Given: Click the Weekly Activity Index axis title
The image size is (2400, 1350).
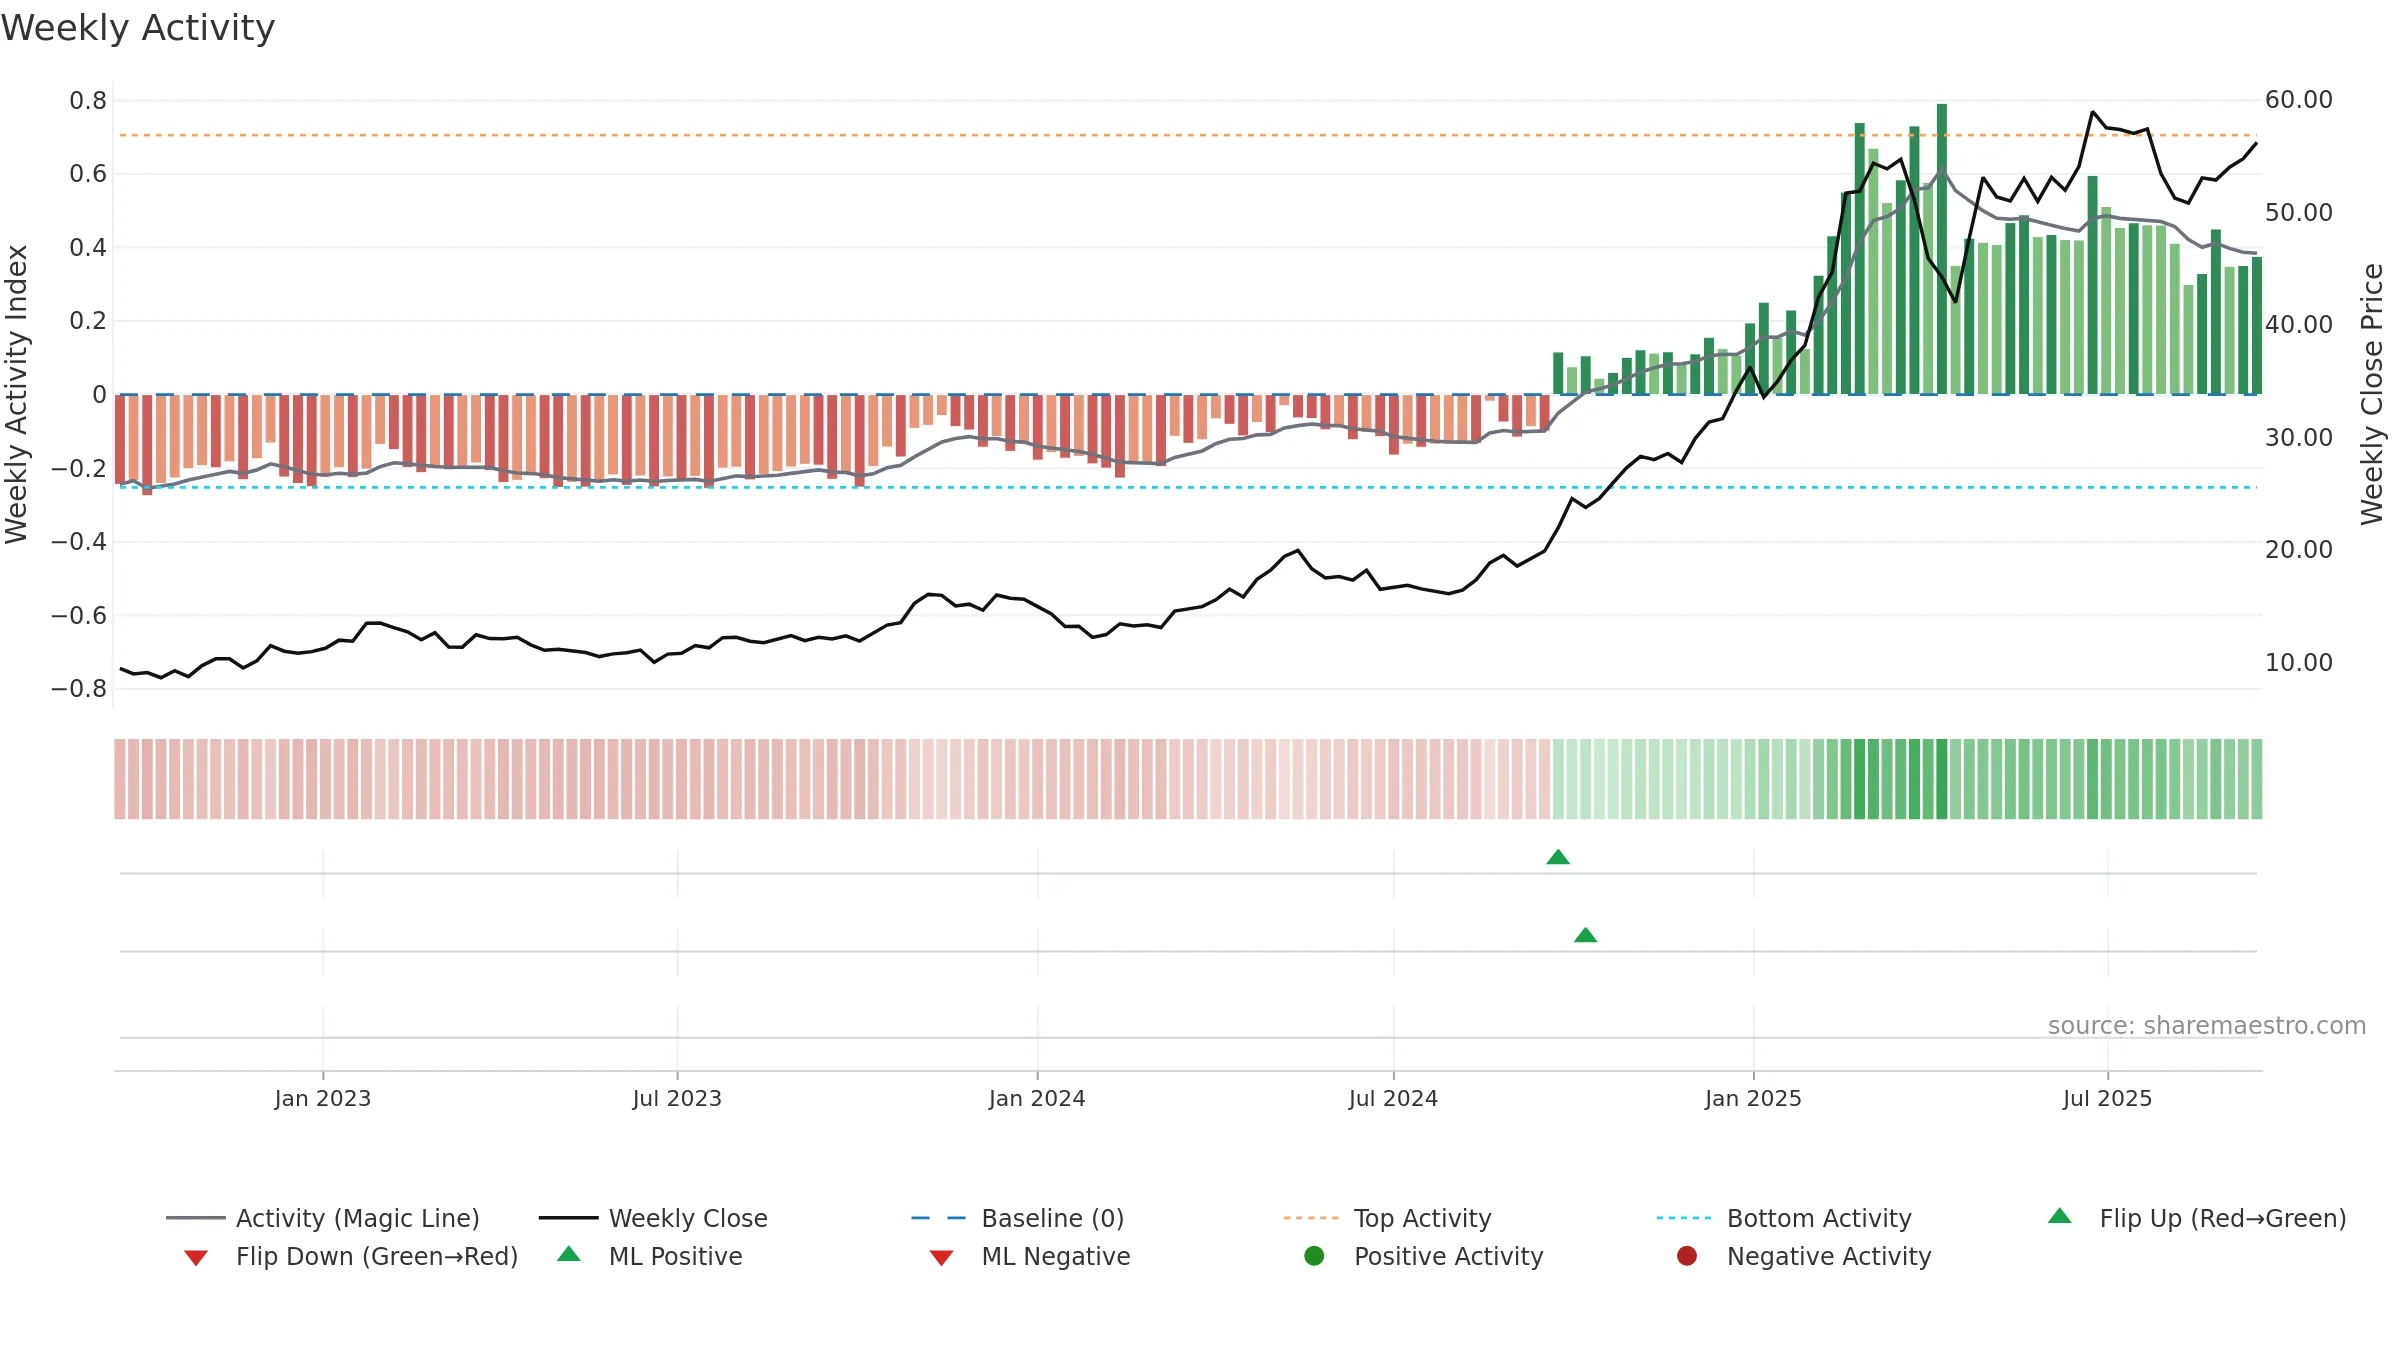Looking at the screenshot, I should pos(16,394).
